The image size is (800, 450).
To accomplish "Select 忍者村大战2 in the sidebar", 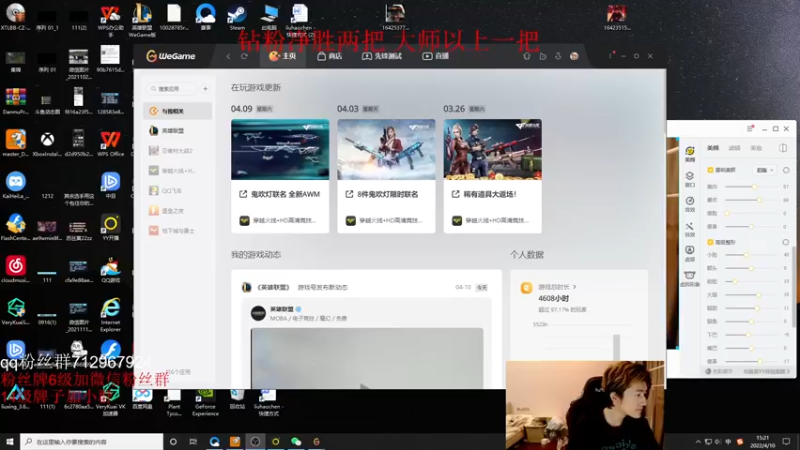I will (x=178, y=151).
